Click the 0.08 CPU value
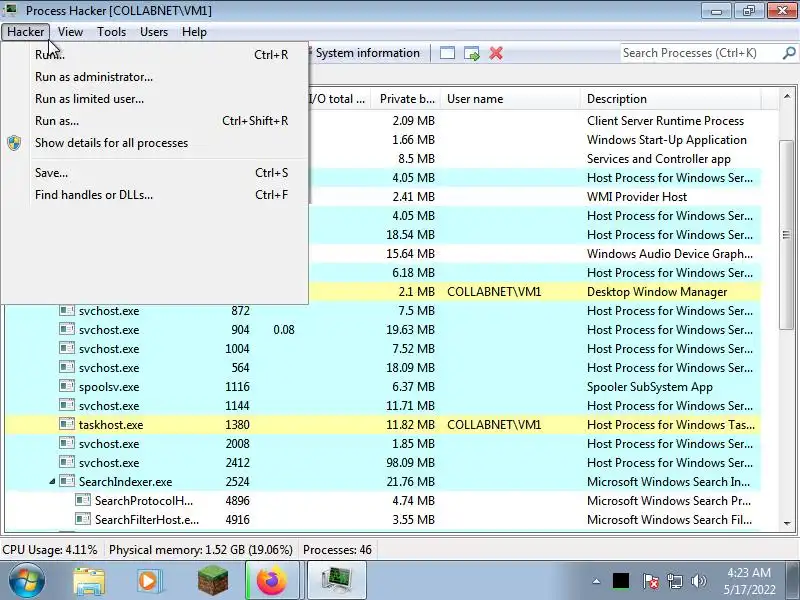 284,330
